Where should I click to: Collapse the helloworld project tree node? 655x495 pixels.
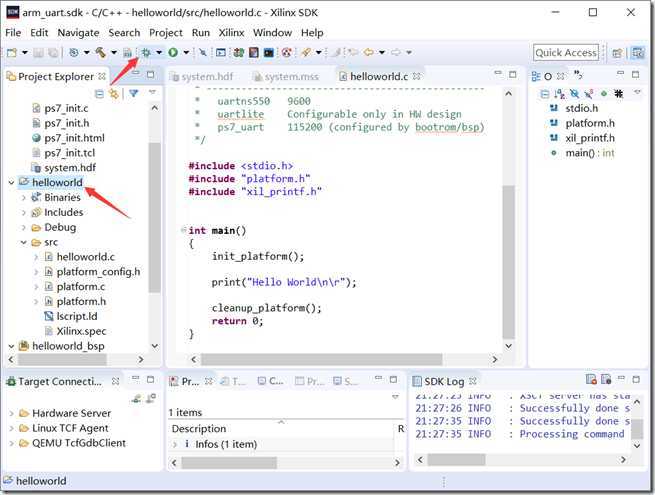(x=11, y=183)
